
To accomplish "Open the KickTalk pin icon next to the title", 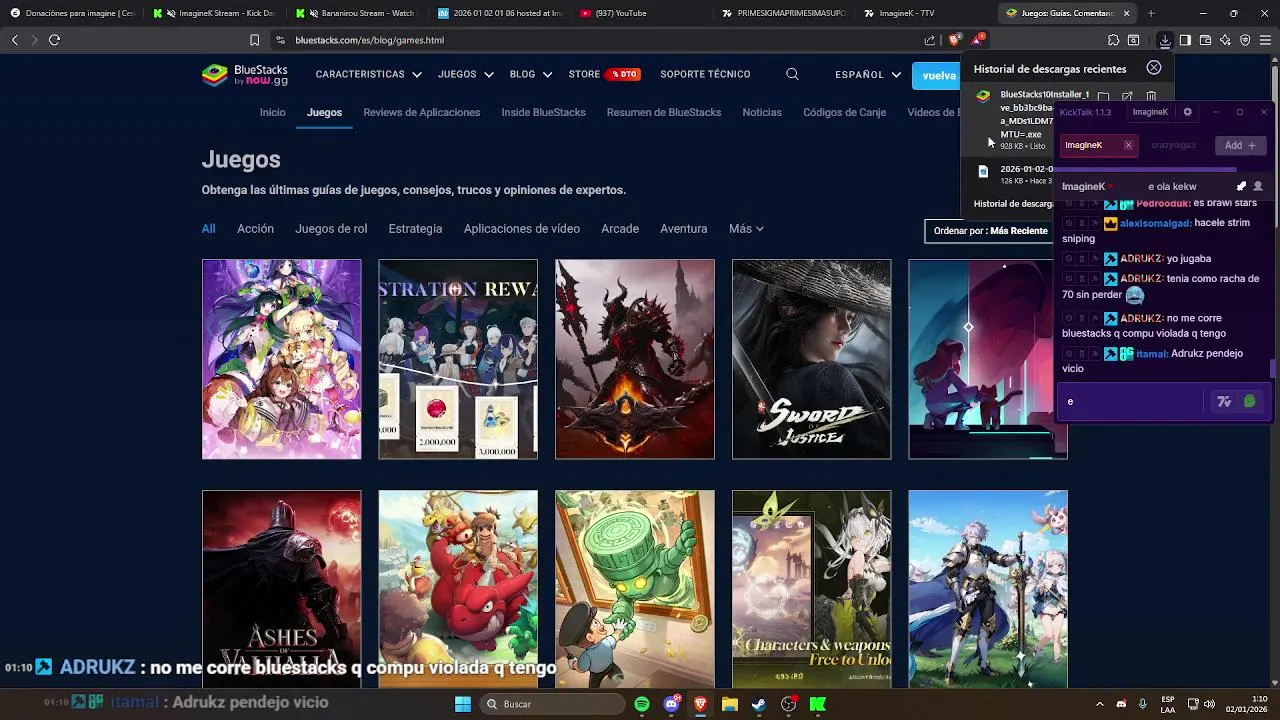I will [1241, 186].
